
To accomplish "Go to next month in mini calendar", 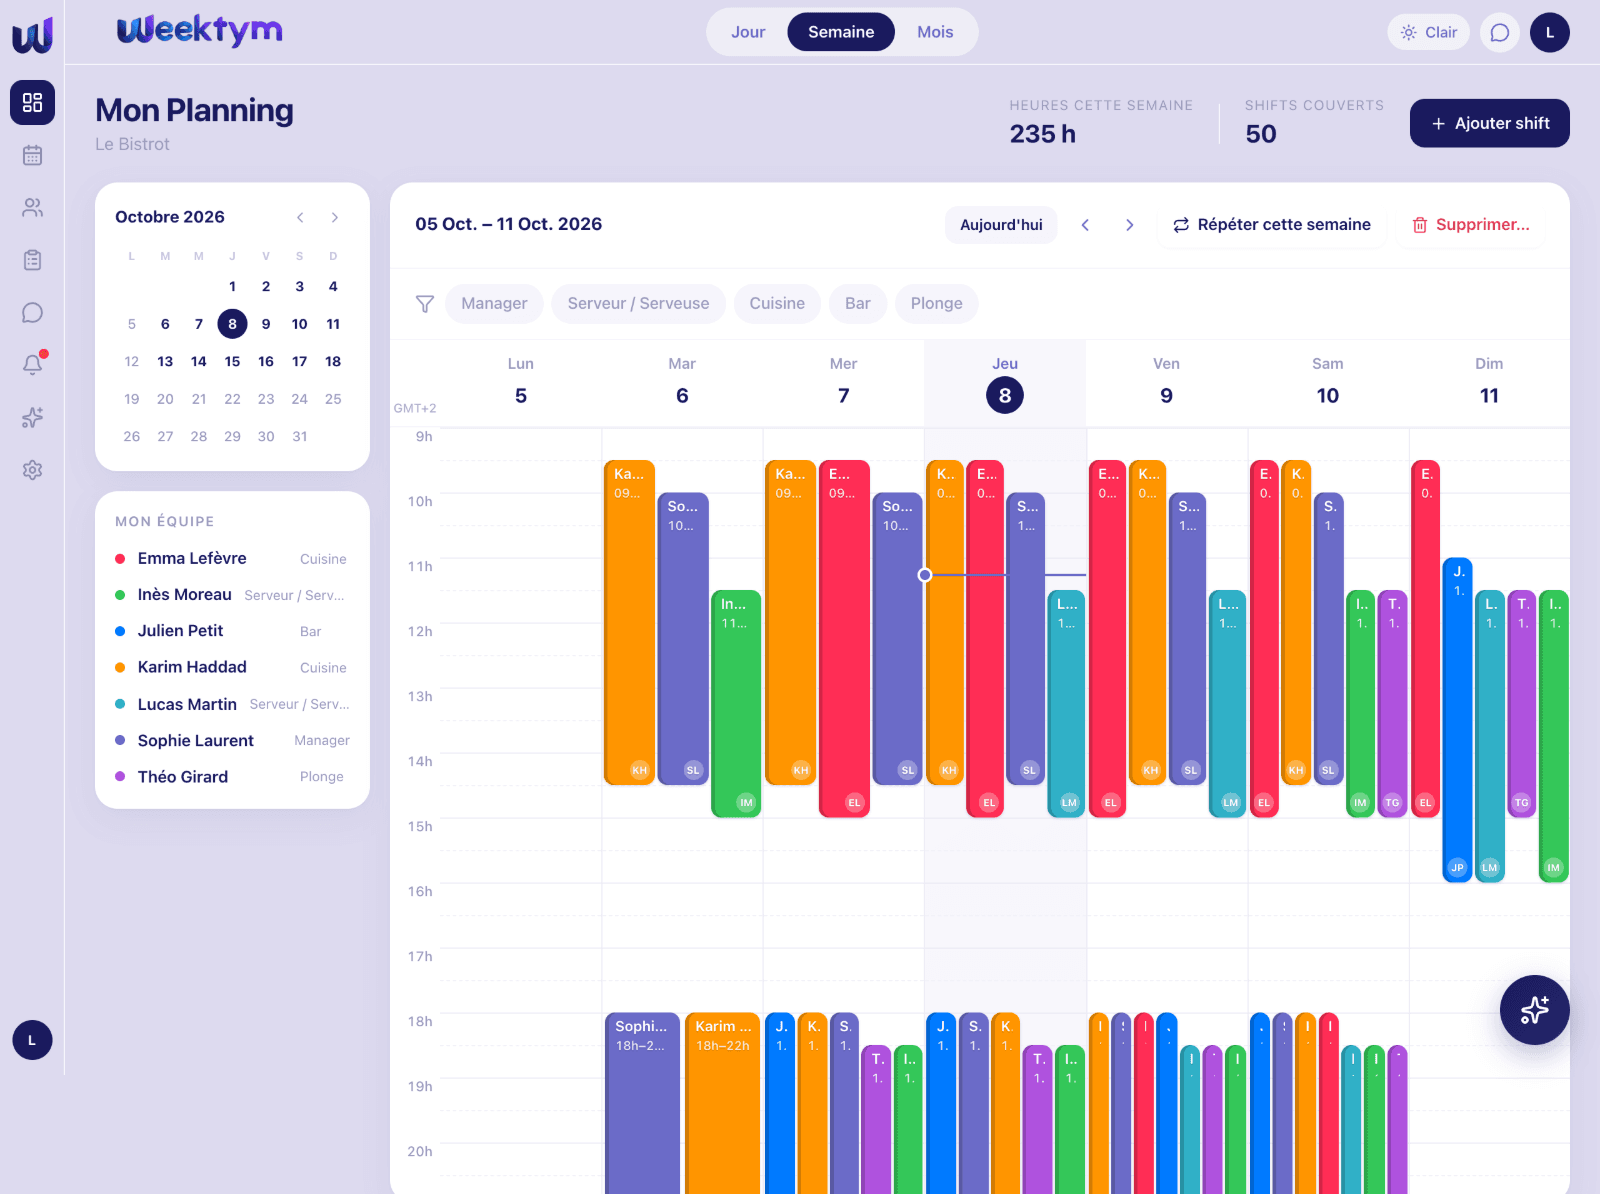I will pos(335,217).
